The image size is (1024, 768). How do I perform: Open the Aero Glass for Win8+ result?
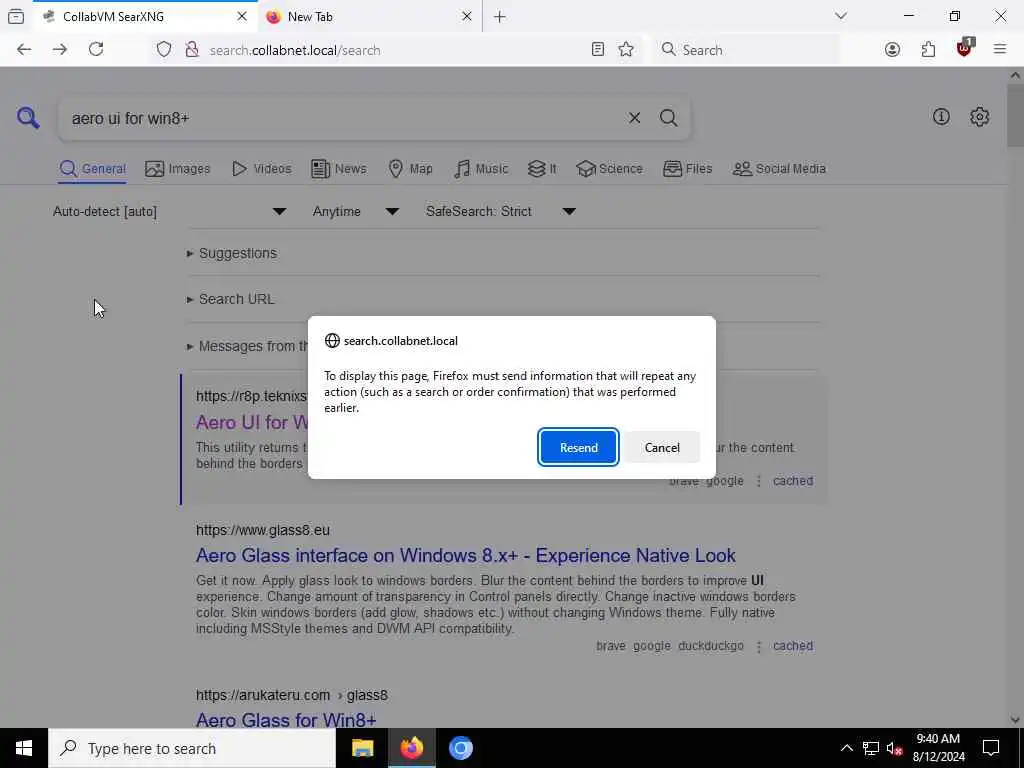point(286,720)
